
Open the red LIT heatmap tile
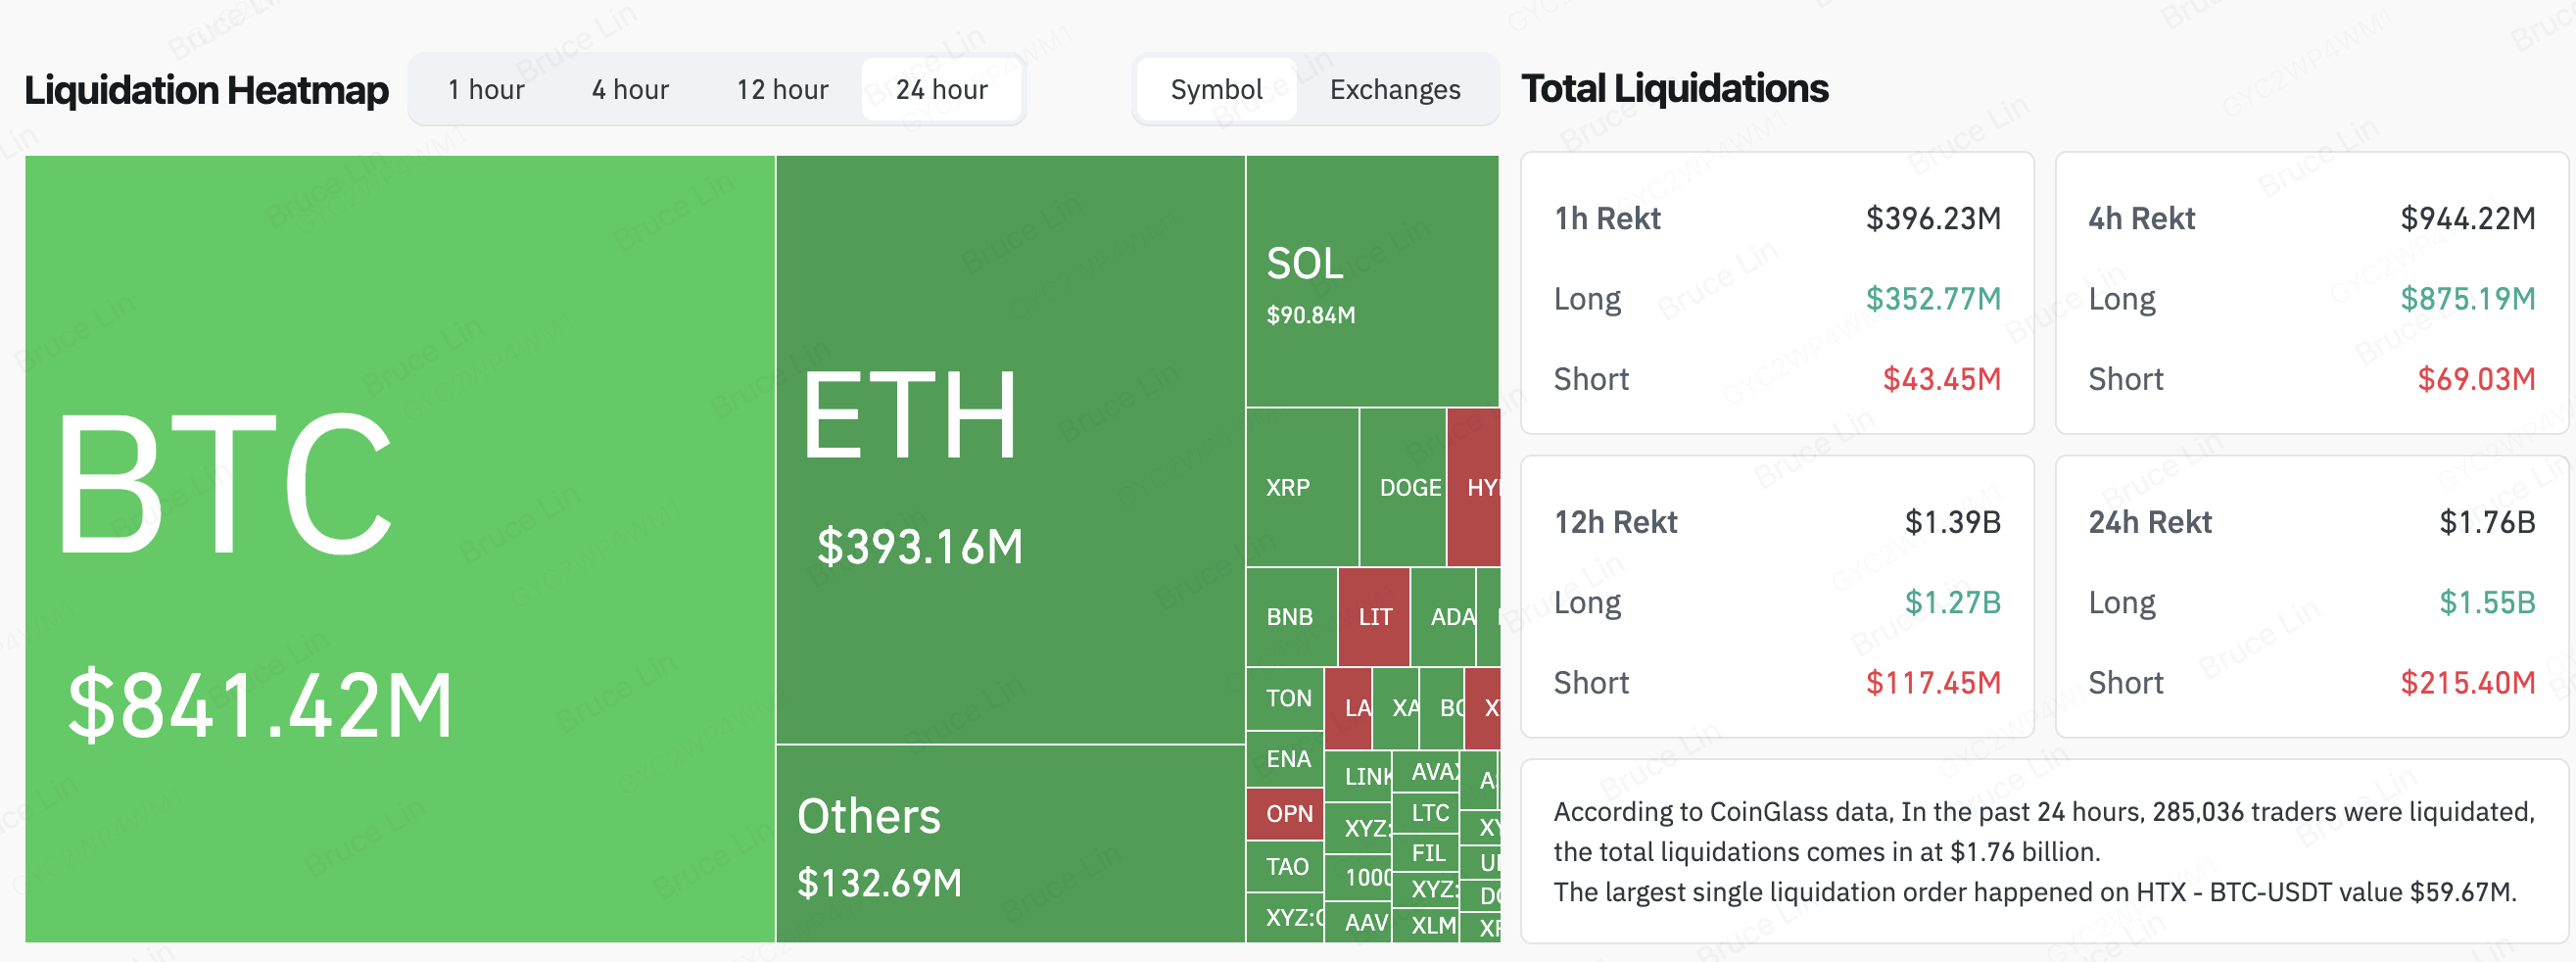1374,617
